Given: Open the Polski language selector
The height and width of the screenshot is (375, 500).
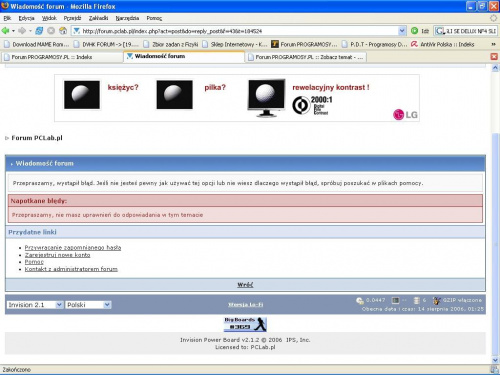Looking at the screenshot, I should click(88, 305).
